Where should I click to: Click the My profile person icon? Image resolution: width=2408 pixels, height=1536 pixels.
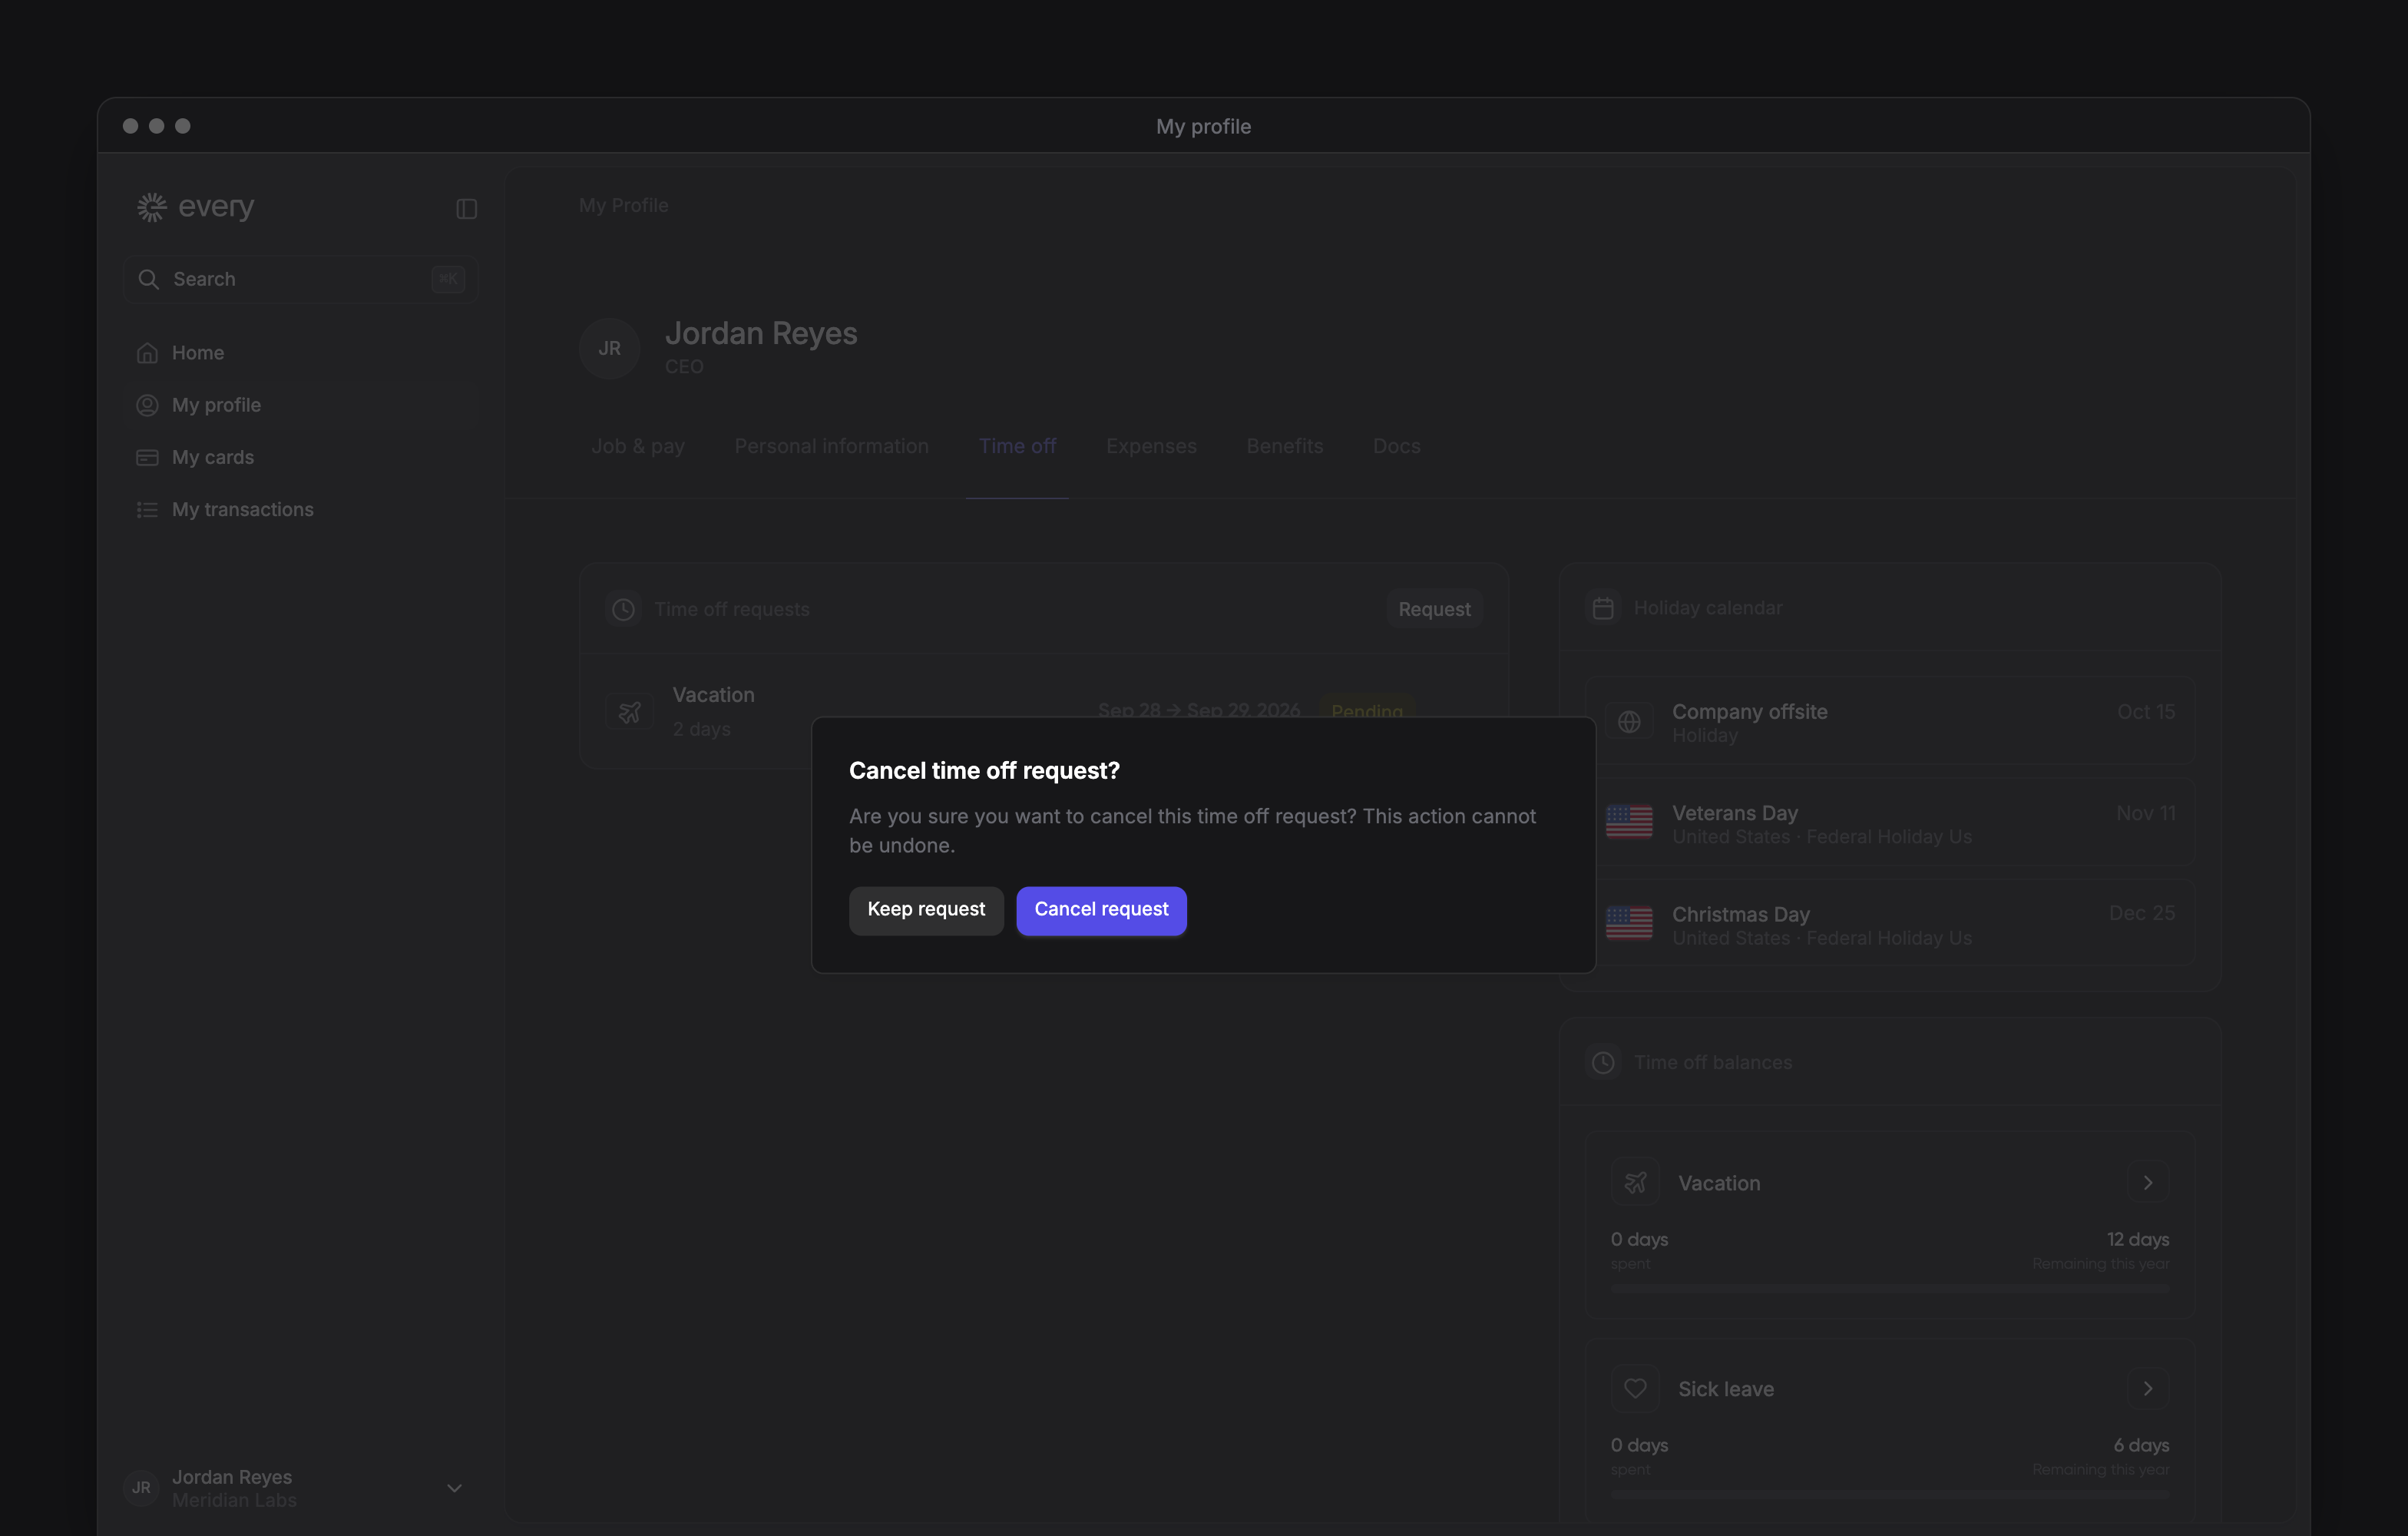[x=147, y=405]
